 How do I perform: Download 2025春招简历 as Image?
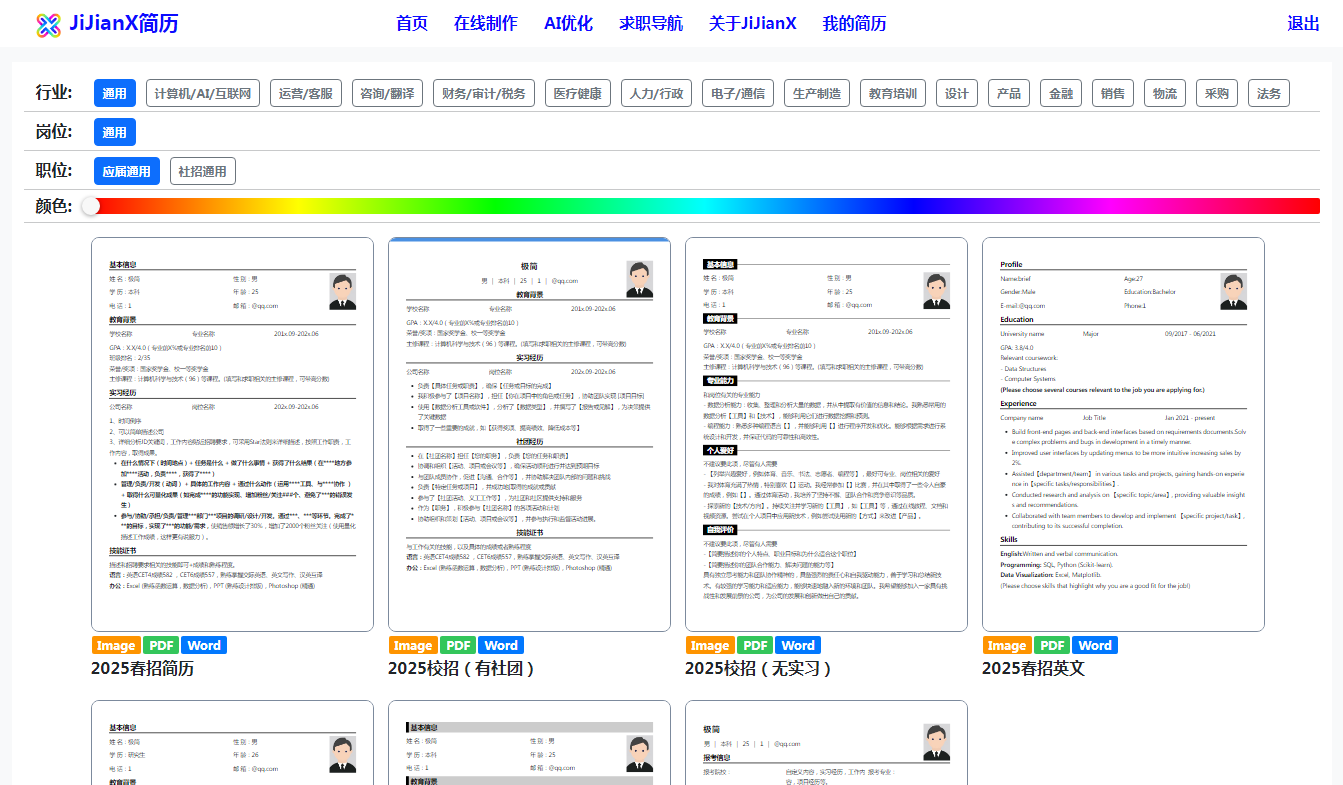[x=116, y=645]
